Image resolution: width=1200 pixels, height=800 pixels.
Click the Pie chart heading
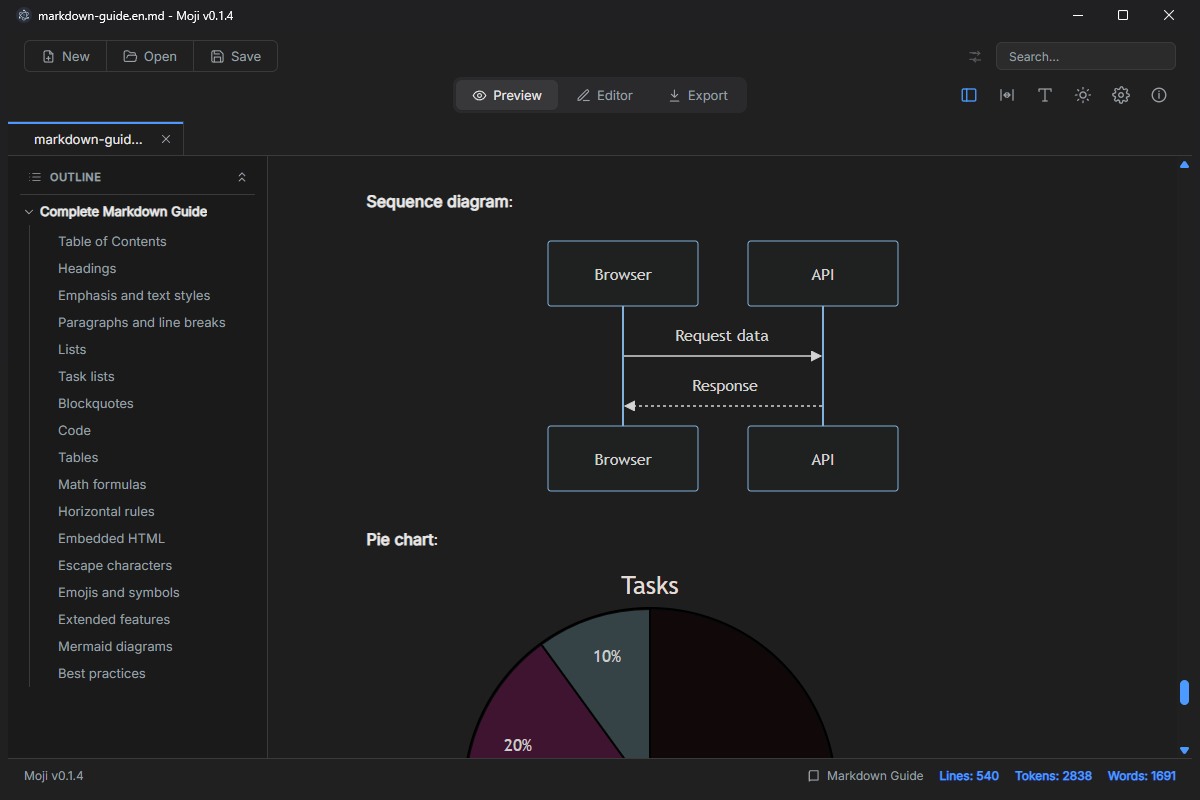click(402, 540)
